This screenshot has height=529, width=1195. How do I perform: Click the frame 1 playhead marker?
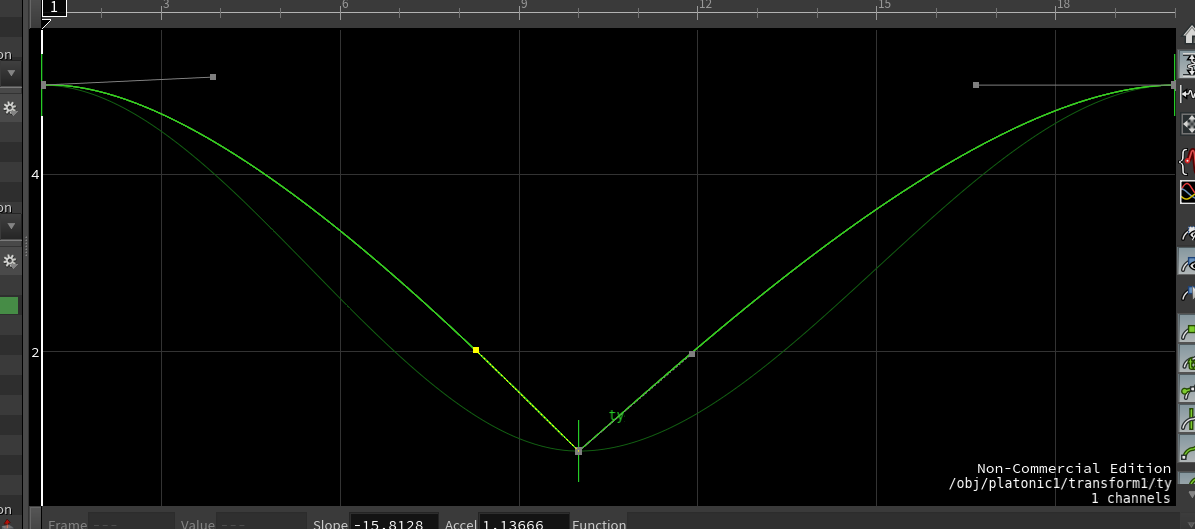pos(54,8)
